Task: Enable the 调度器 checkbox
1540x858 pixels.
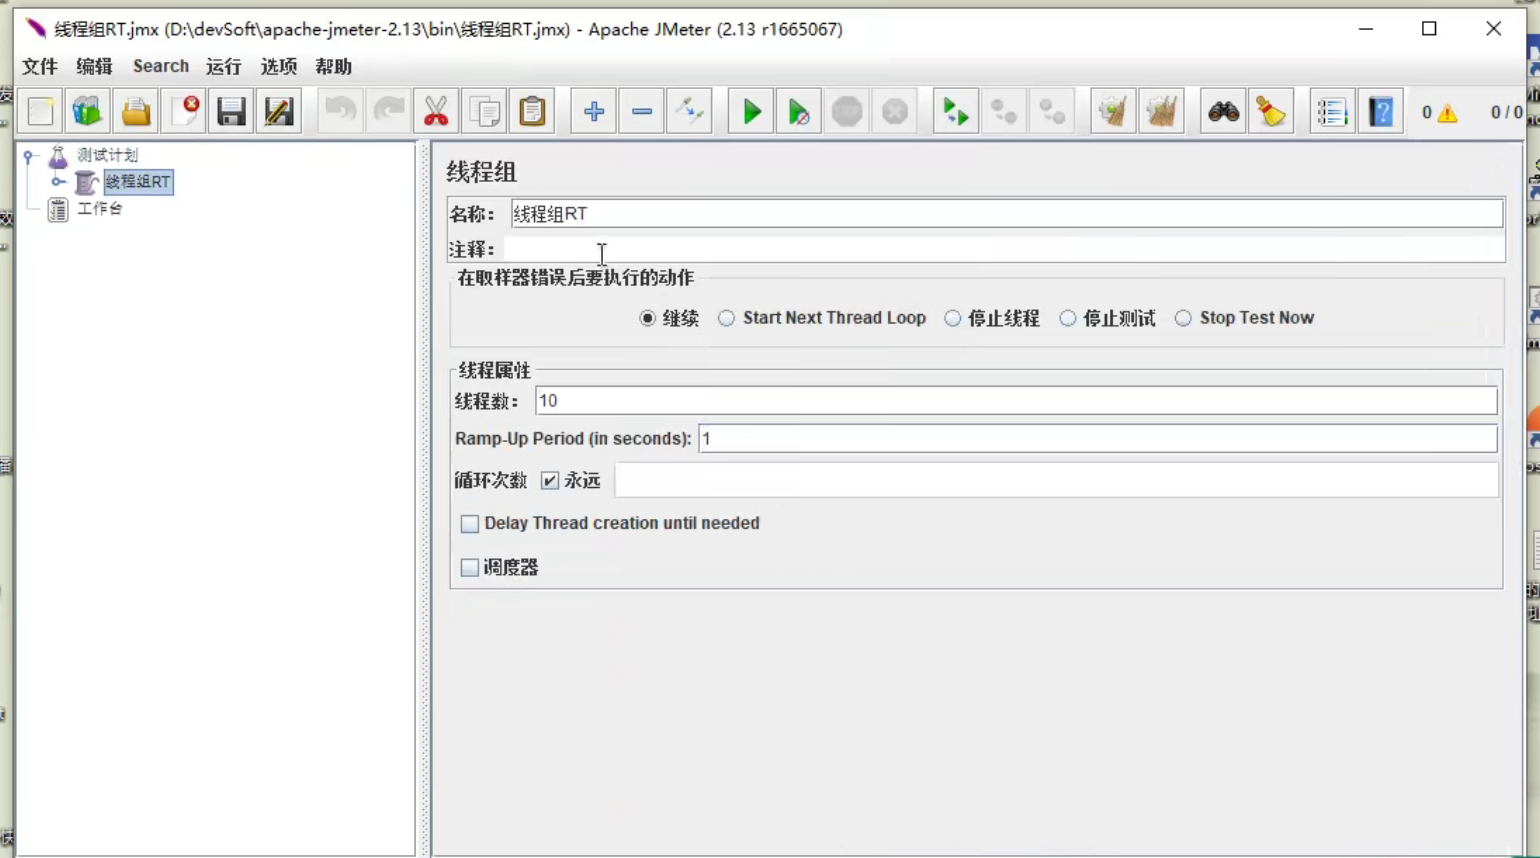Action: coord(469,568)
